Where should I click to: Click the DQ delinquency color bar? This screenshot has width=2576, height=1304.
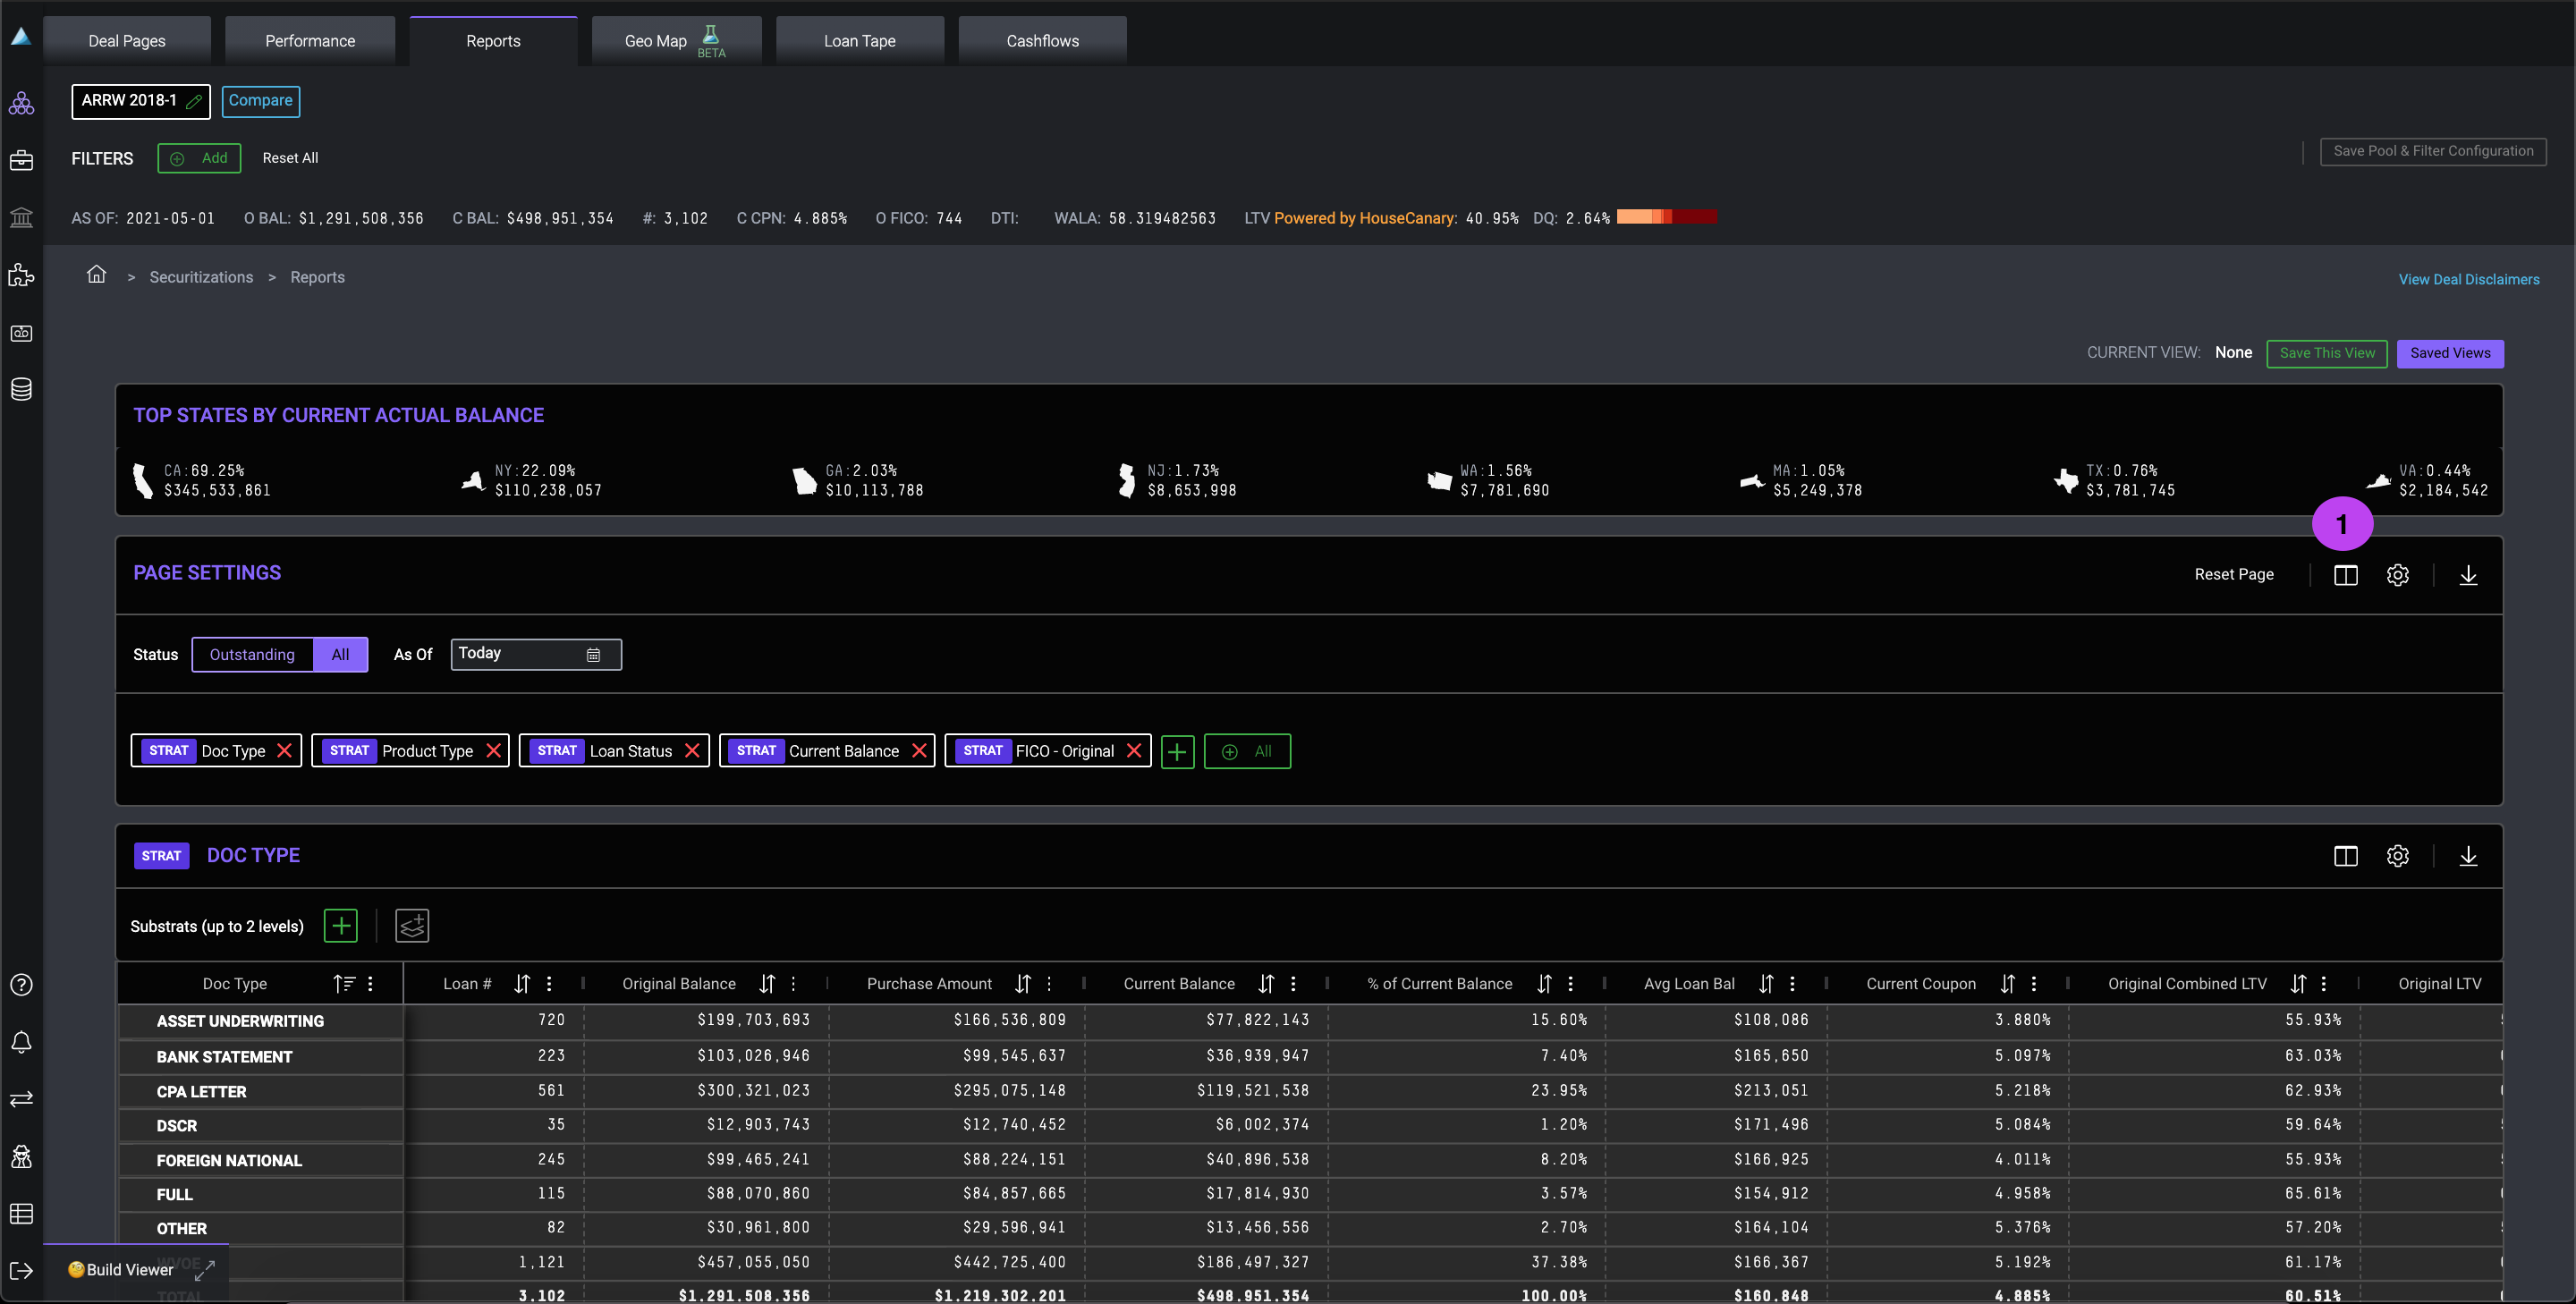[1666, 217]
